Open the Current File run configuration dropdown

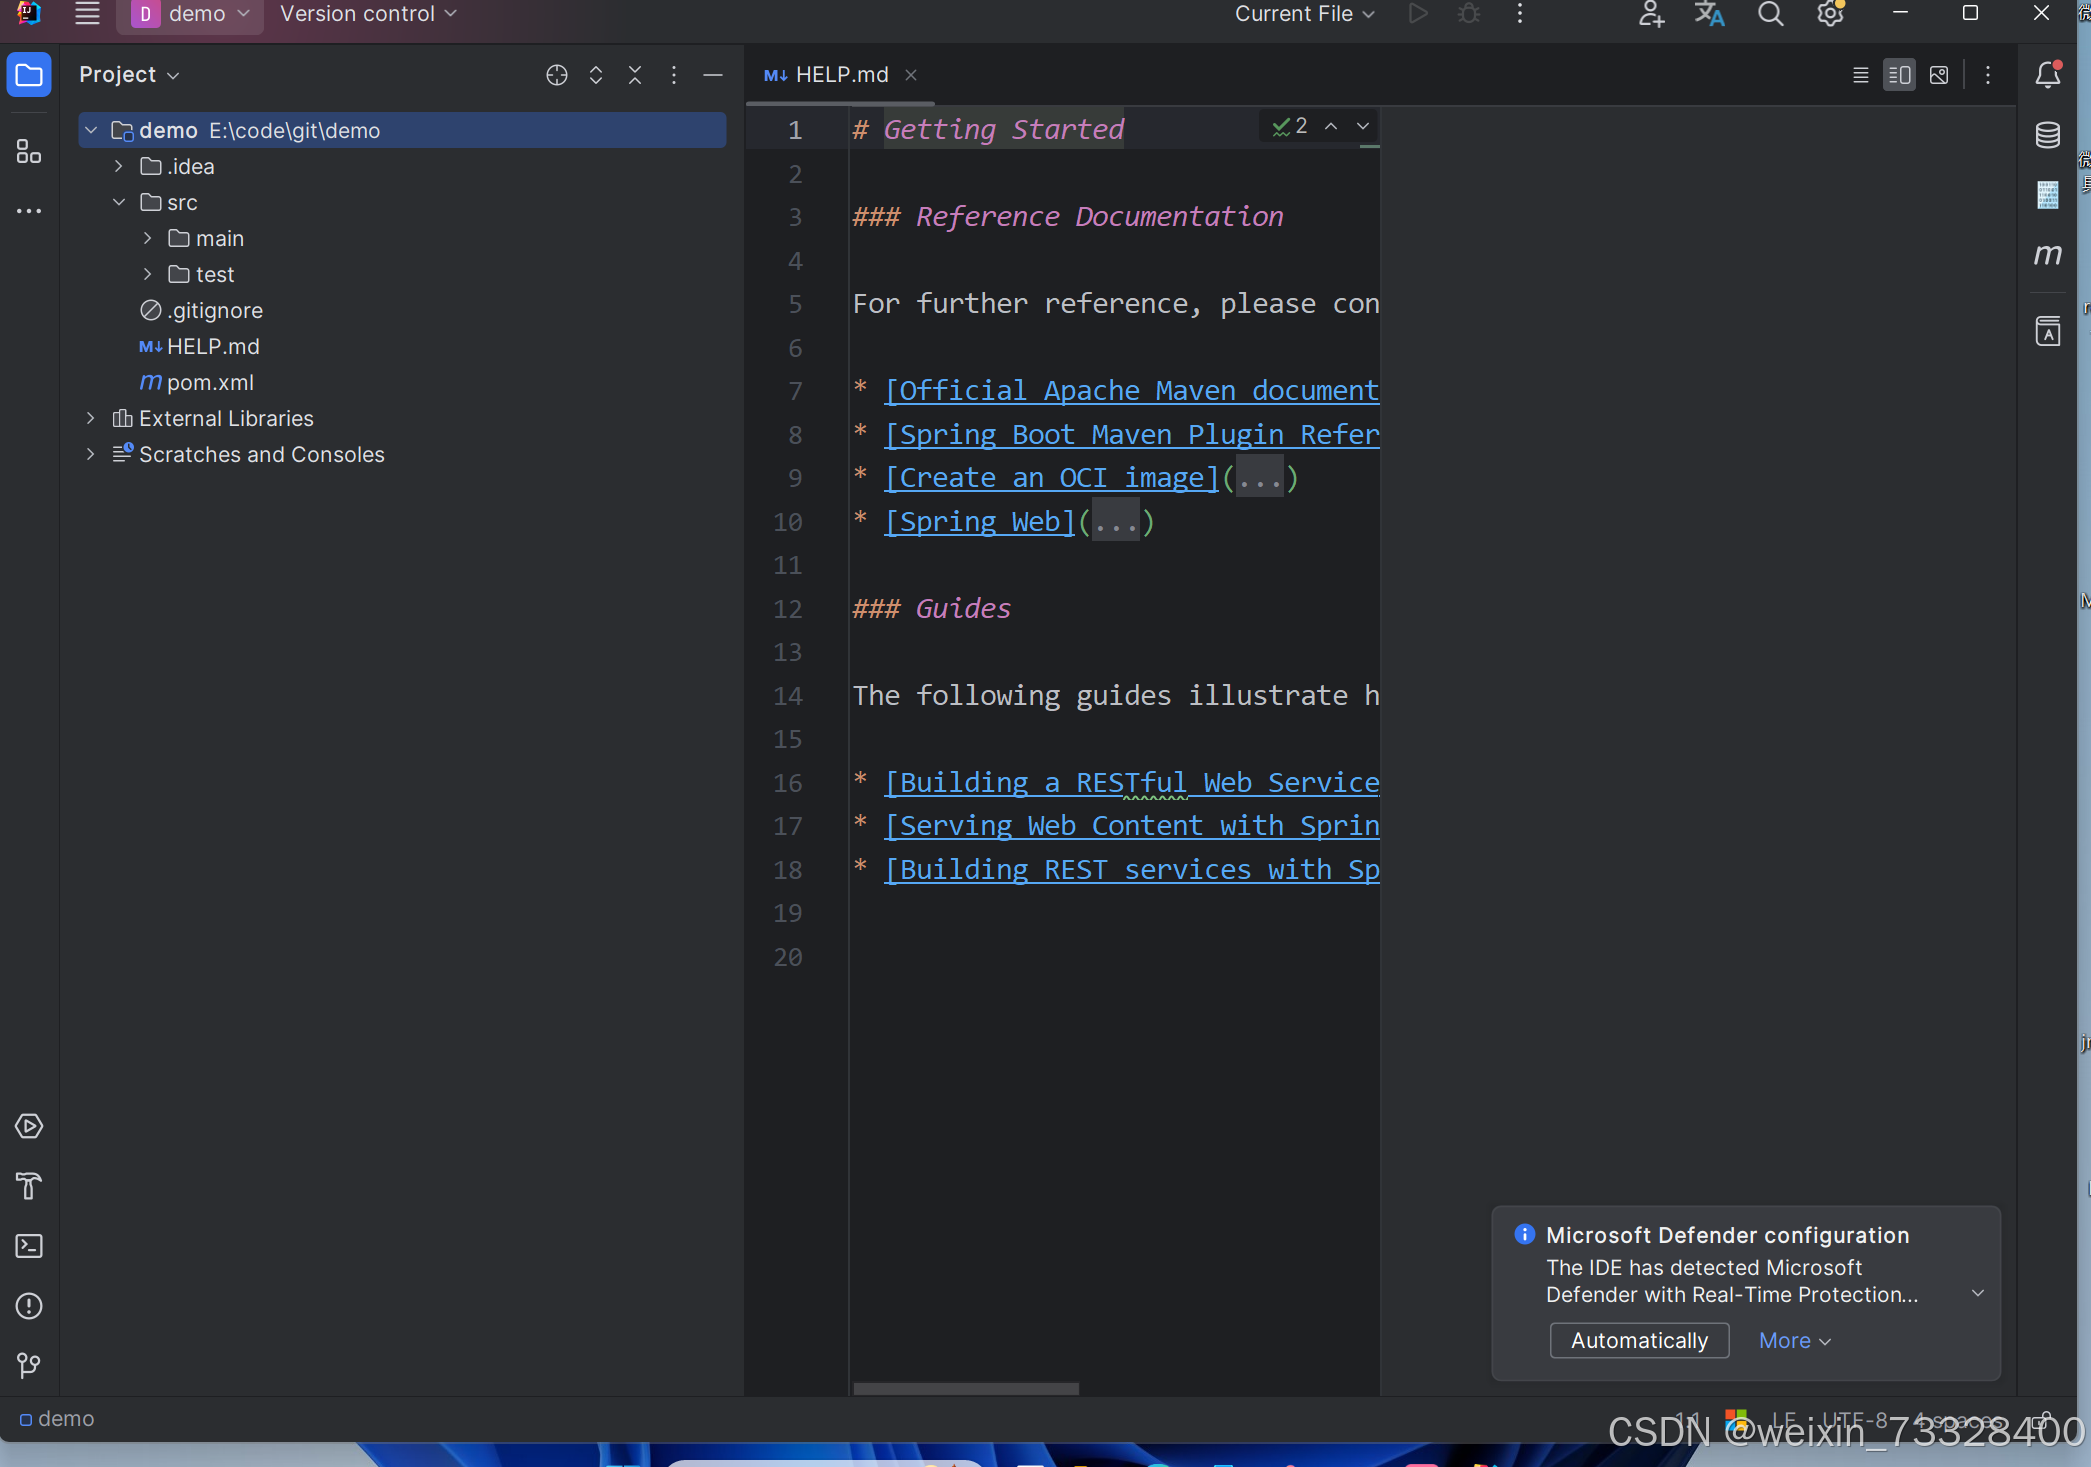[1304, 14]
